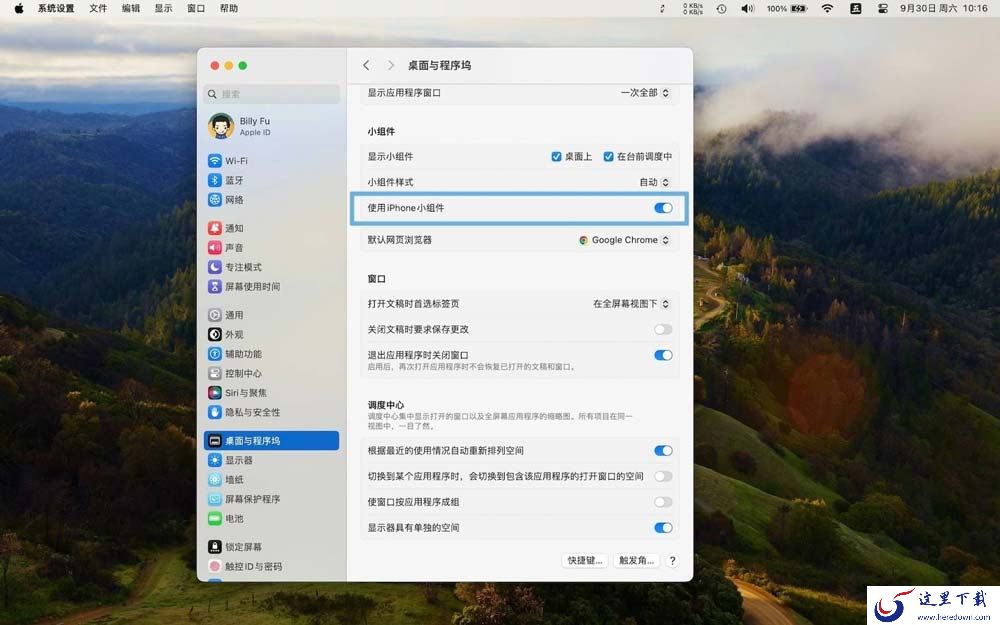Click the 100% battery status
Viewport: 1000px width, 625px height.
click(786, 8)
